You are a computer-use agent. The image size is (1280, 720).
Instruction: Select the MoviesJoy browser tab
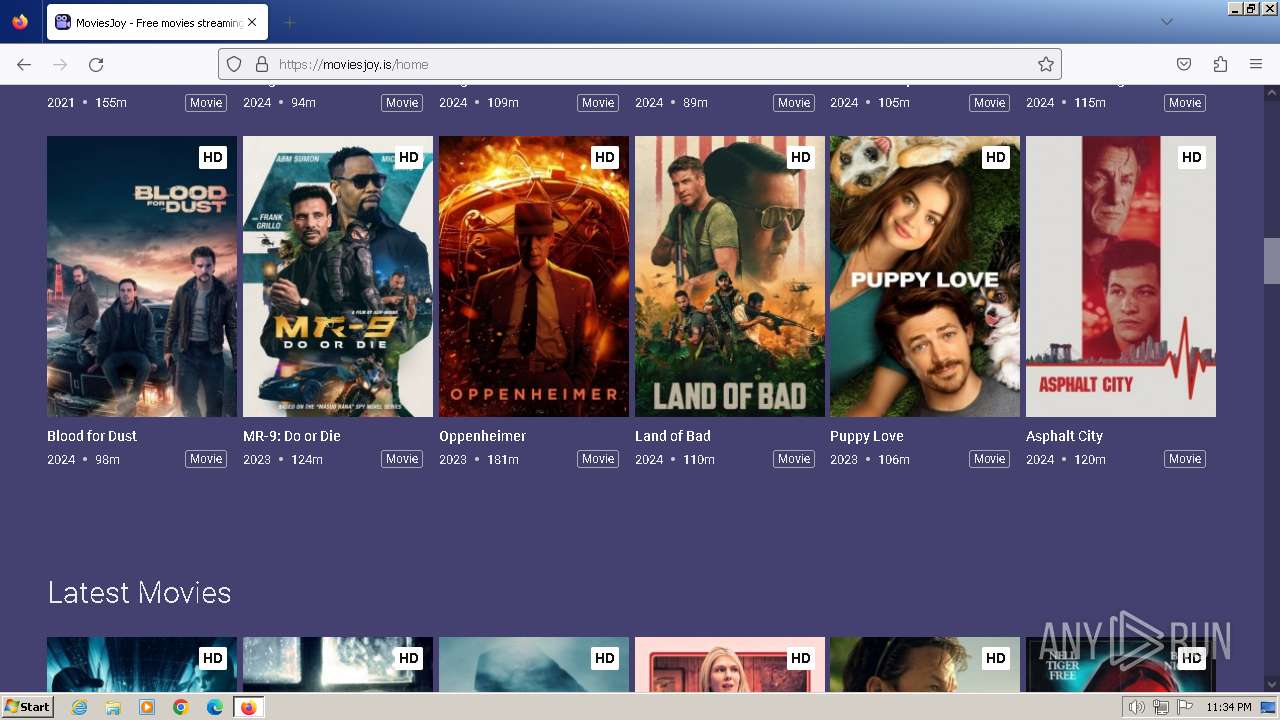(156, 22)
